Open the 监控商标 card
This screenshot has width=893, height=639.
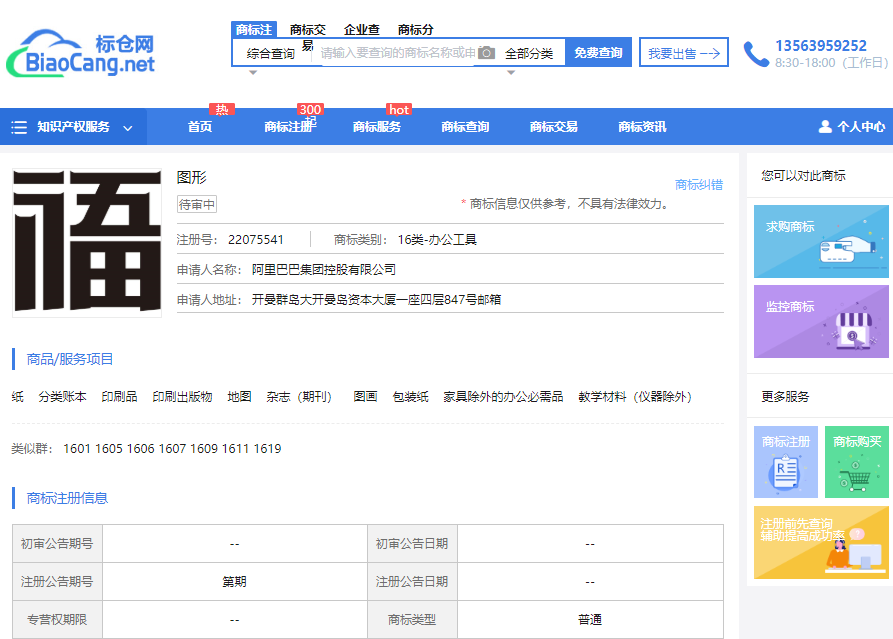821,322
